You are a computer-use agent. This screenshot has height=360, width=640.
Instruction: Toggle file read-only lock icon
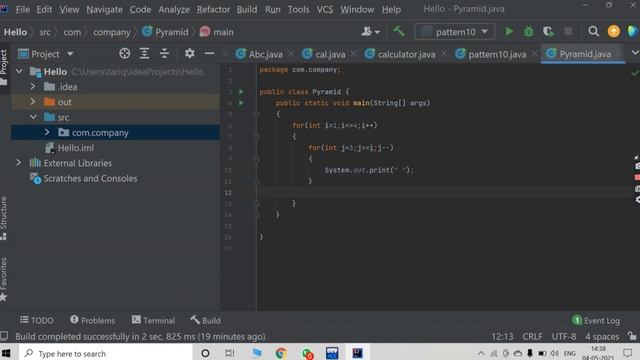632,336
